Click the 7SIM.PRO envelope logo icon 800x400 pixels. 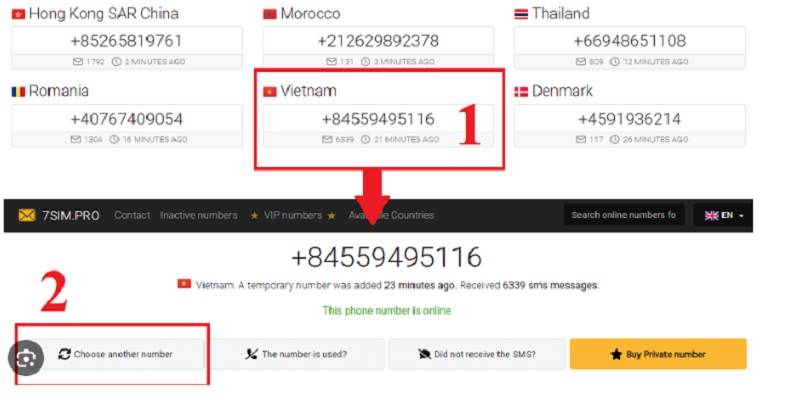pyautogui.click(x=27, y=215)
